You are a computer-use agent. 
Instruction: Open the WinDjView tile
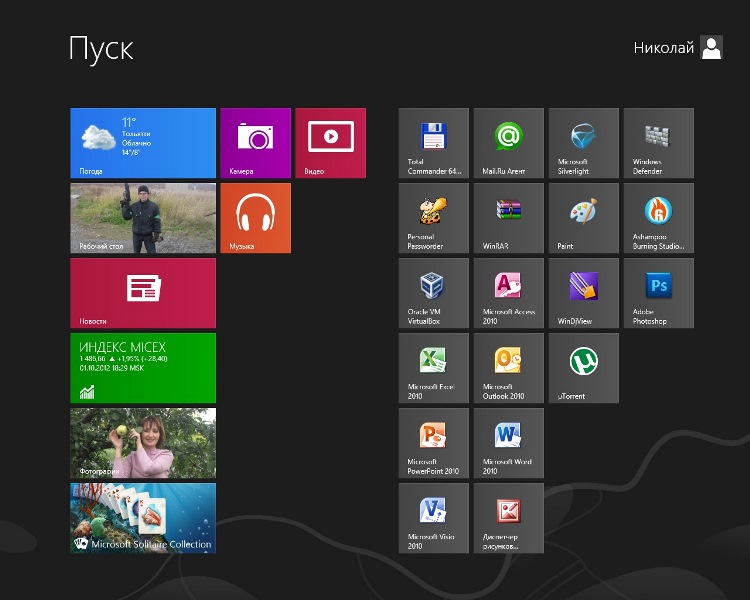pos(584,293)
